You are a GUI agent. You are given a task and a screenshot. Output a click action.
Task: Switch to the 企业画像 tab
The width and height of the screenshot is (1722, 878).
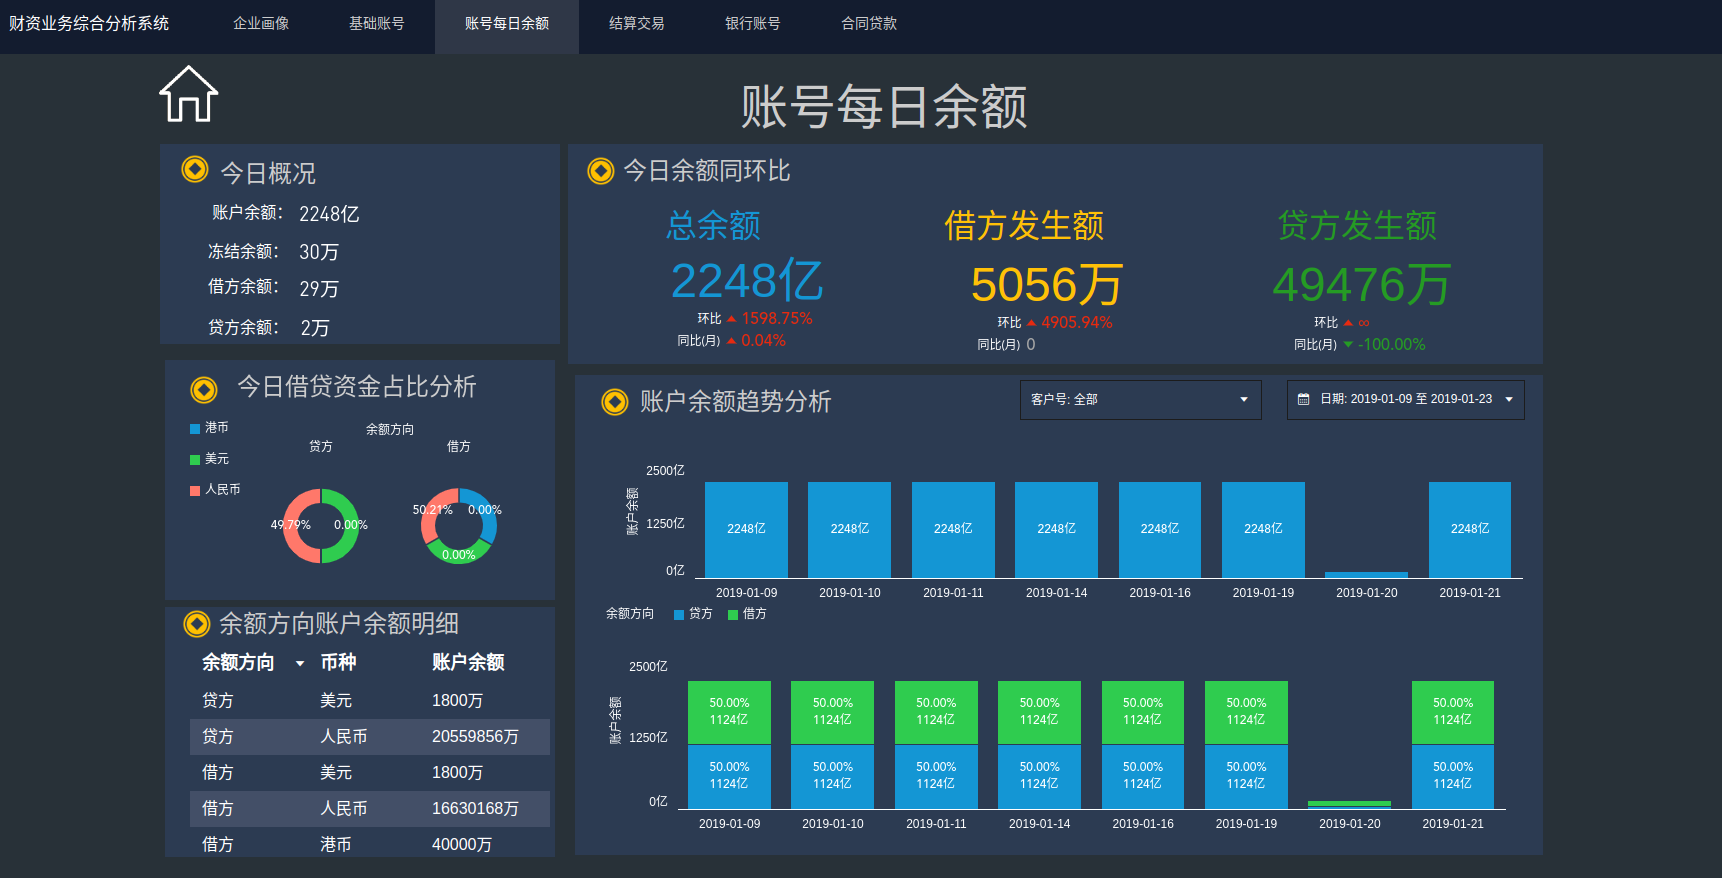261,23
